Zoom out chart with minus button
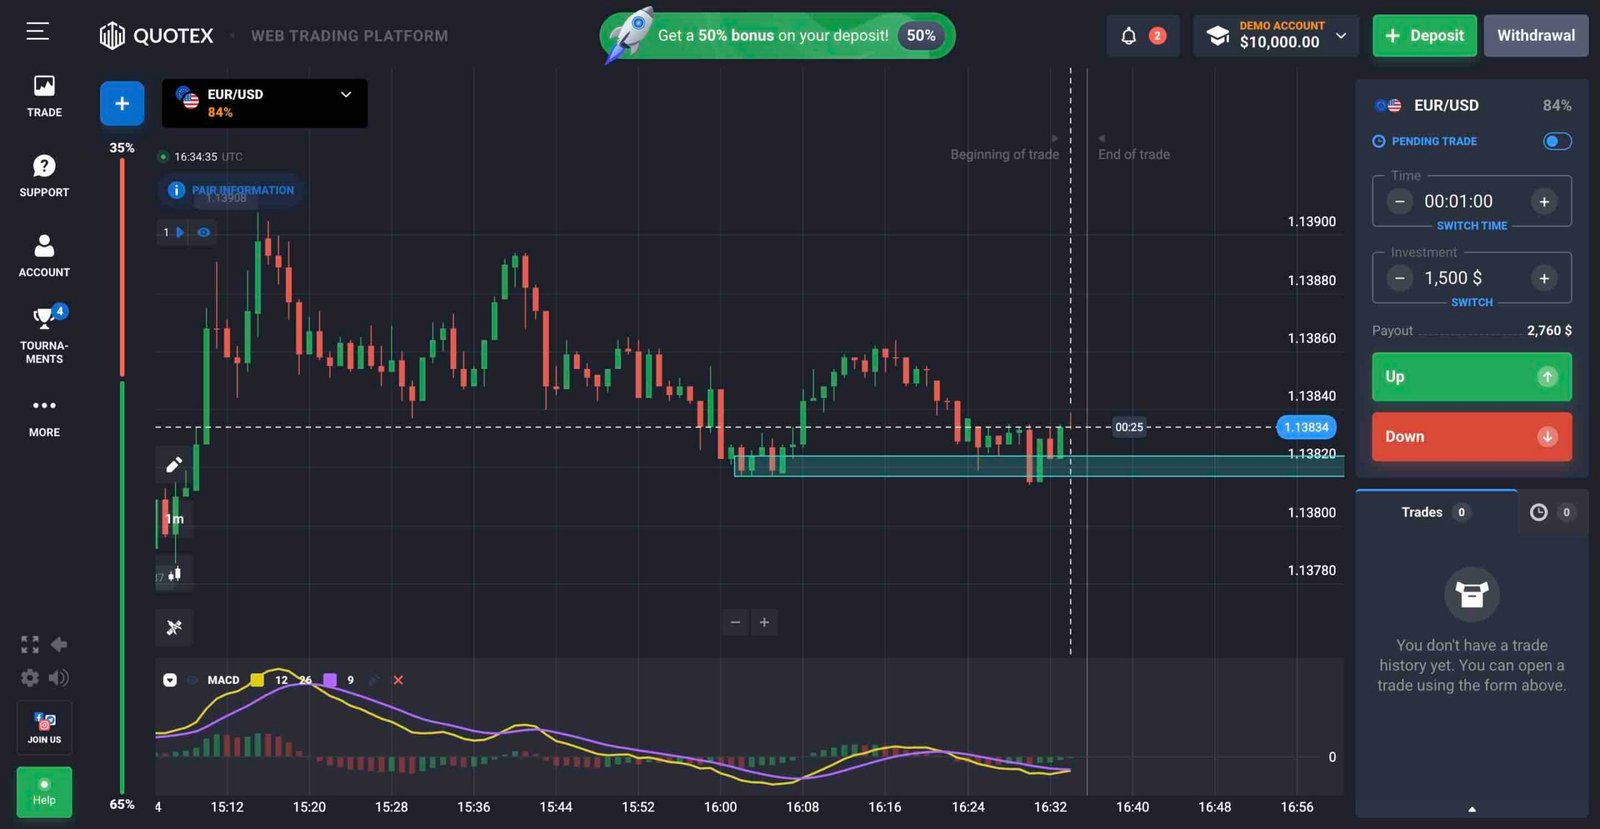 [735, 622]
